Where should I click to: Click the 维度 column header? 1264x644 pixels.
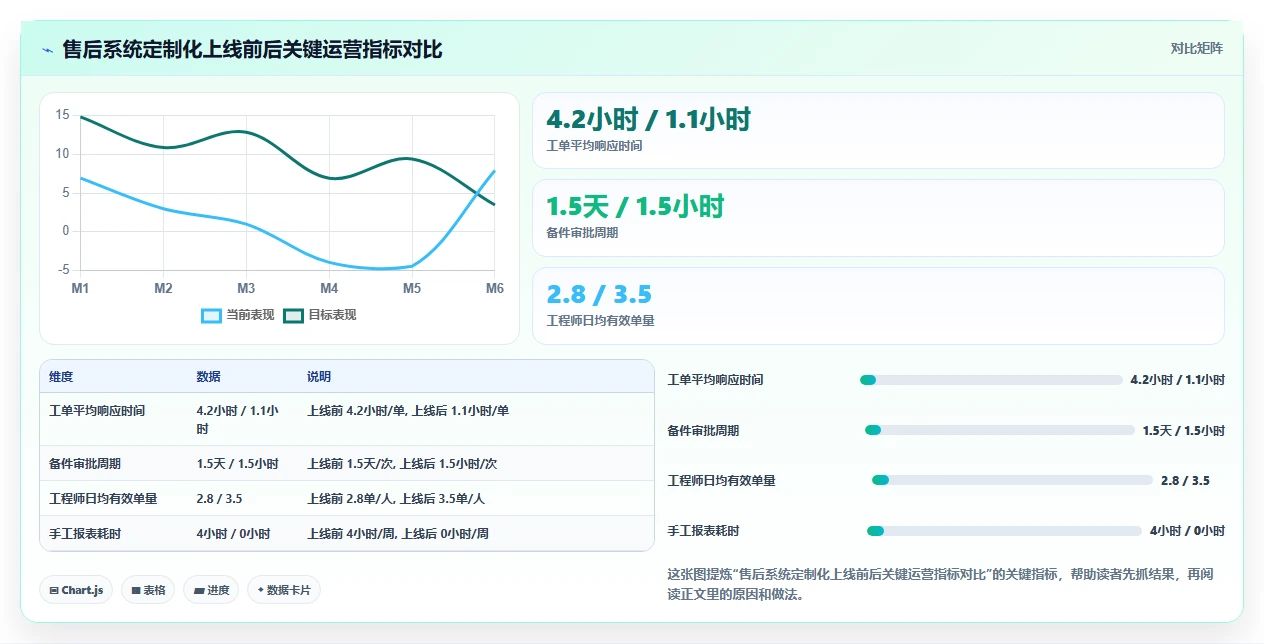61,377
